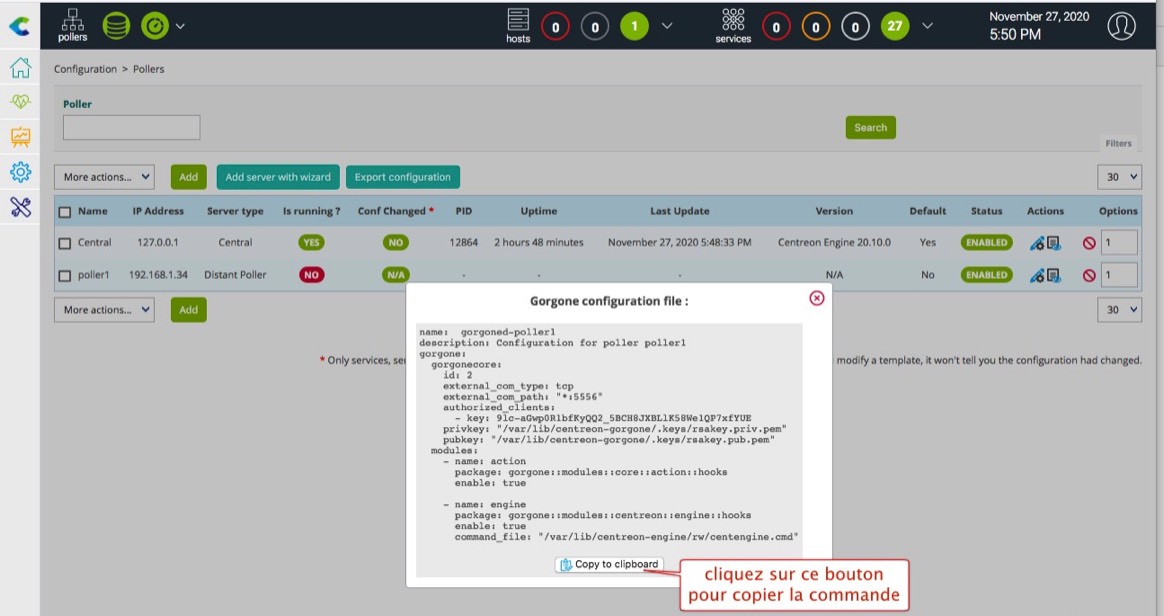
Task: Click the Add server with wizard button
Action: pyautogui.click(x=278, y=177)
